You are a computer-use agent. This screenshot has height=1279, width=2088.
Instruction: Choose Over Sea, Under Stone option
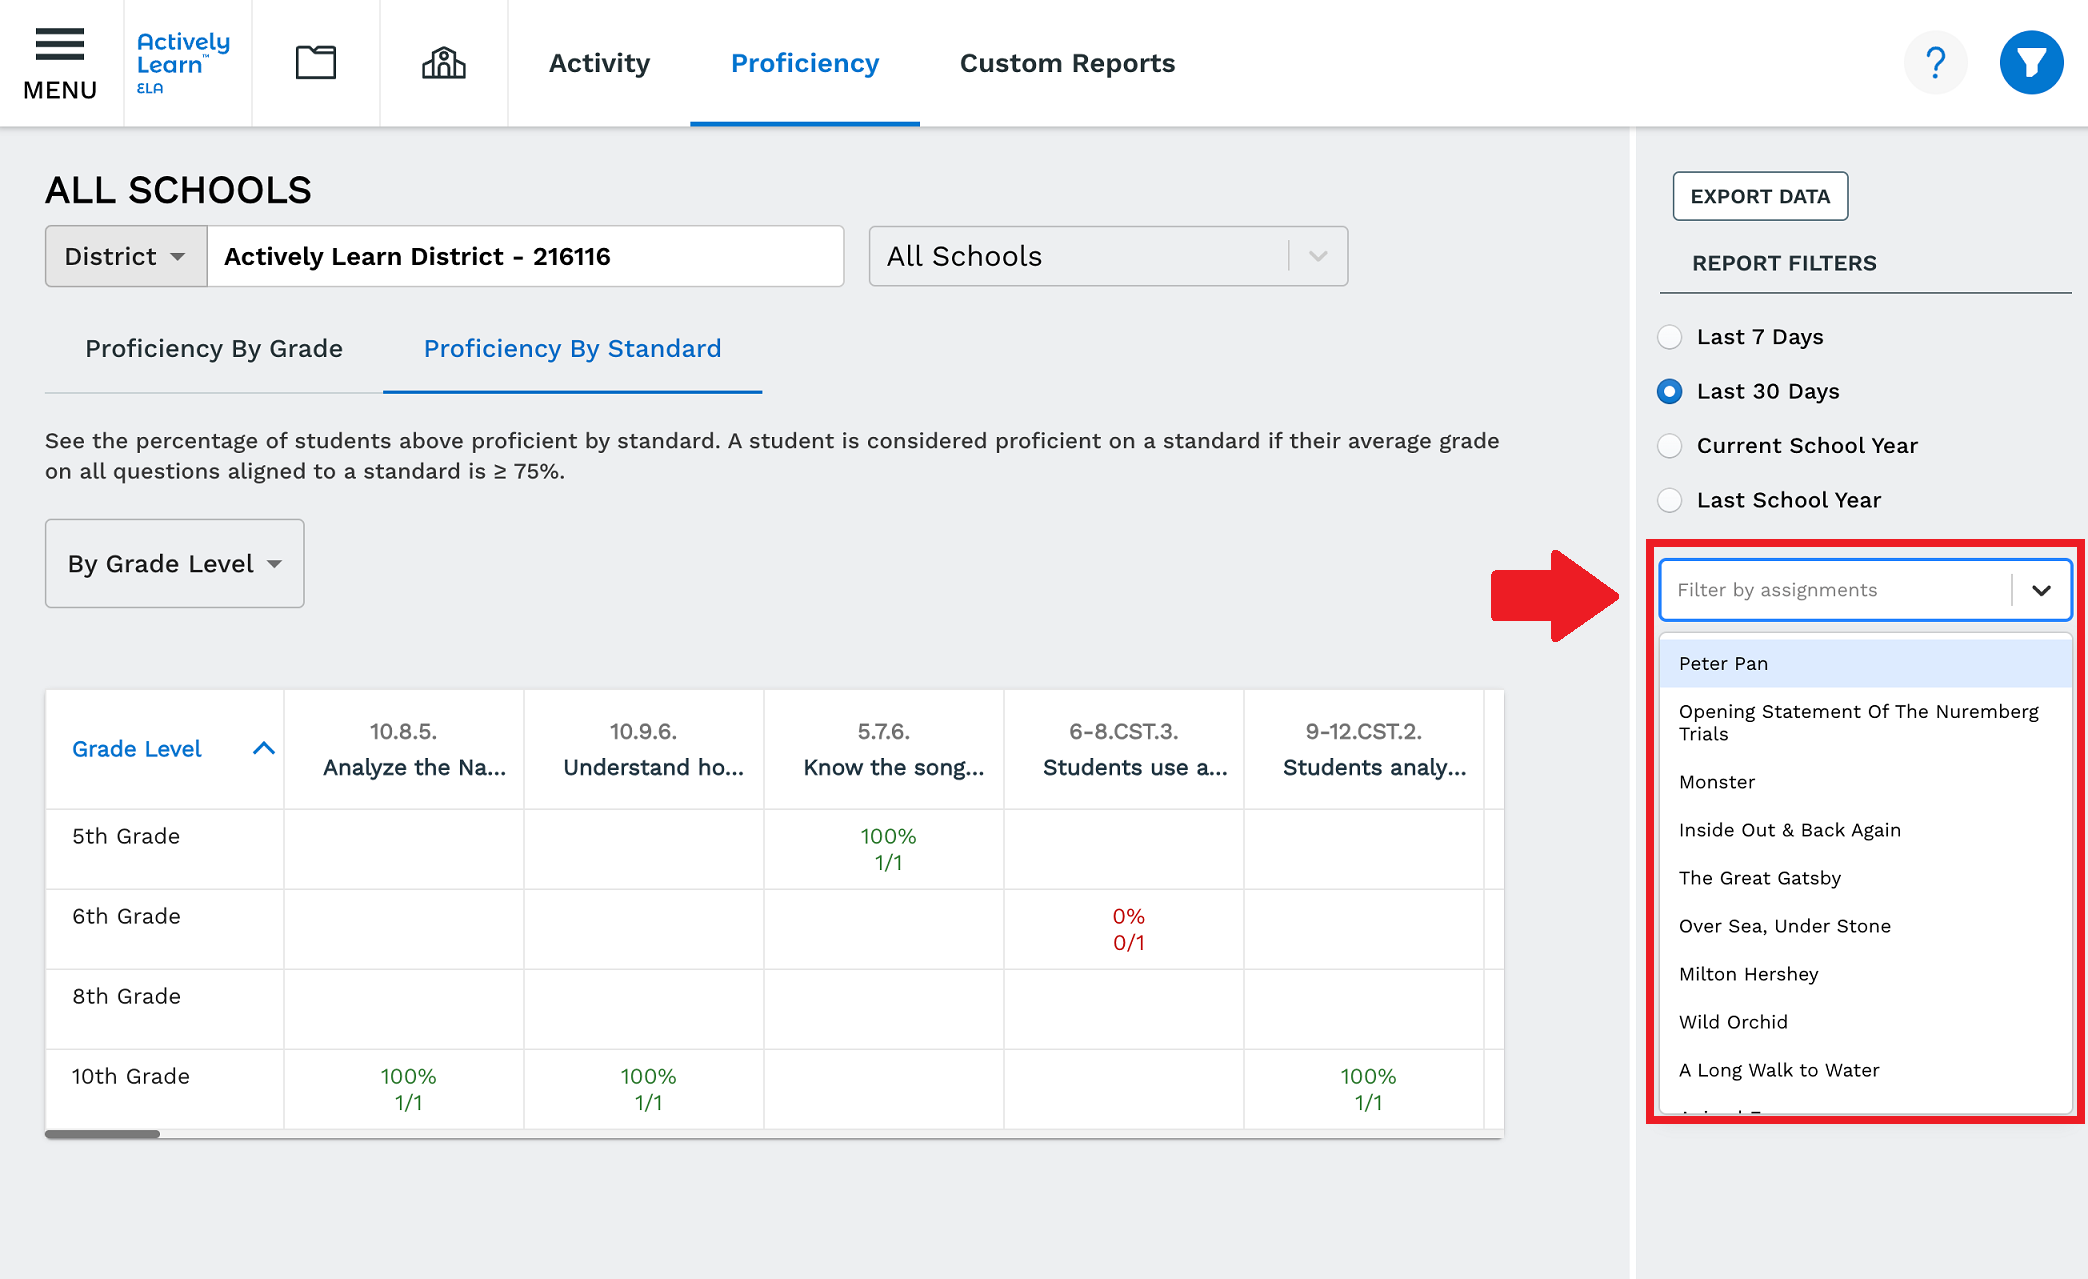1865,926
